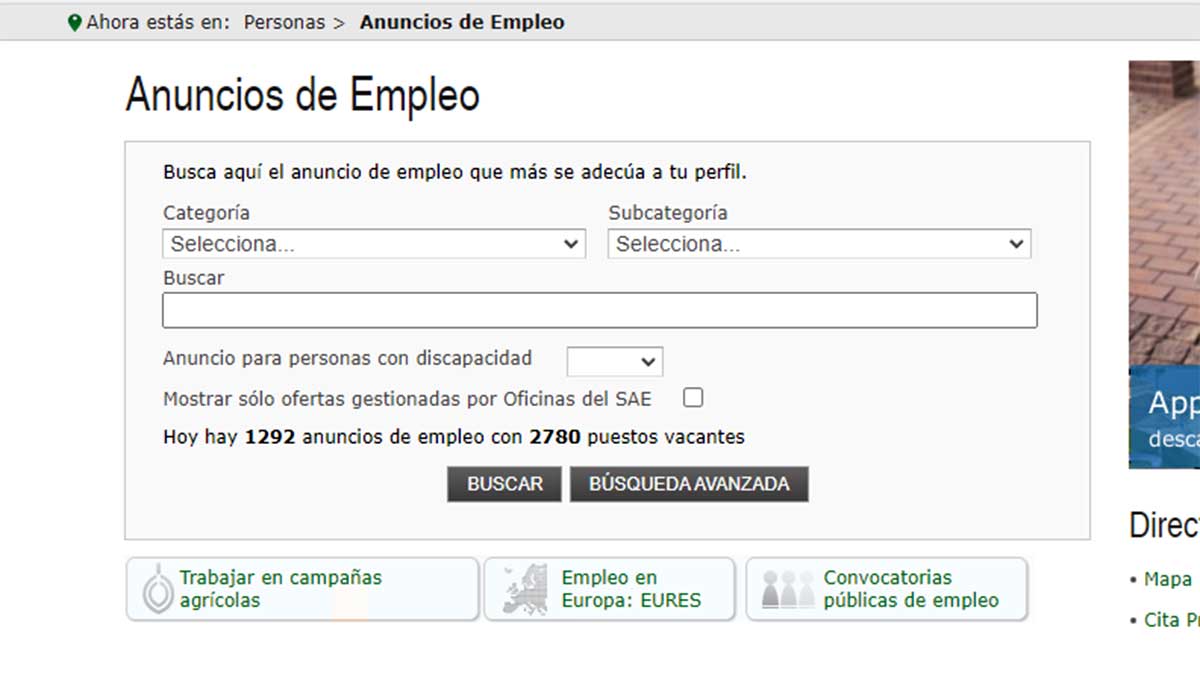Viewport: 1200px width, 675px height.
Task: Click inside the Buscar text field
Action: point(600,310)
